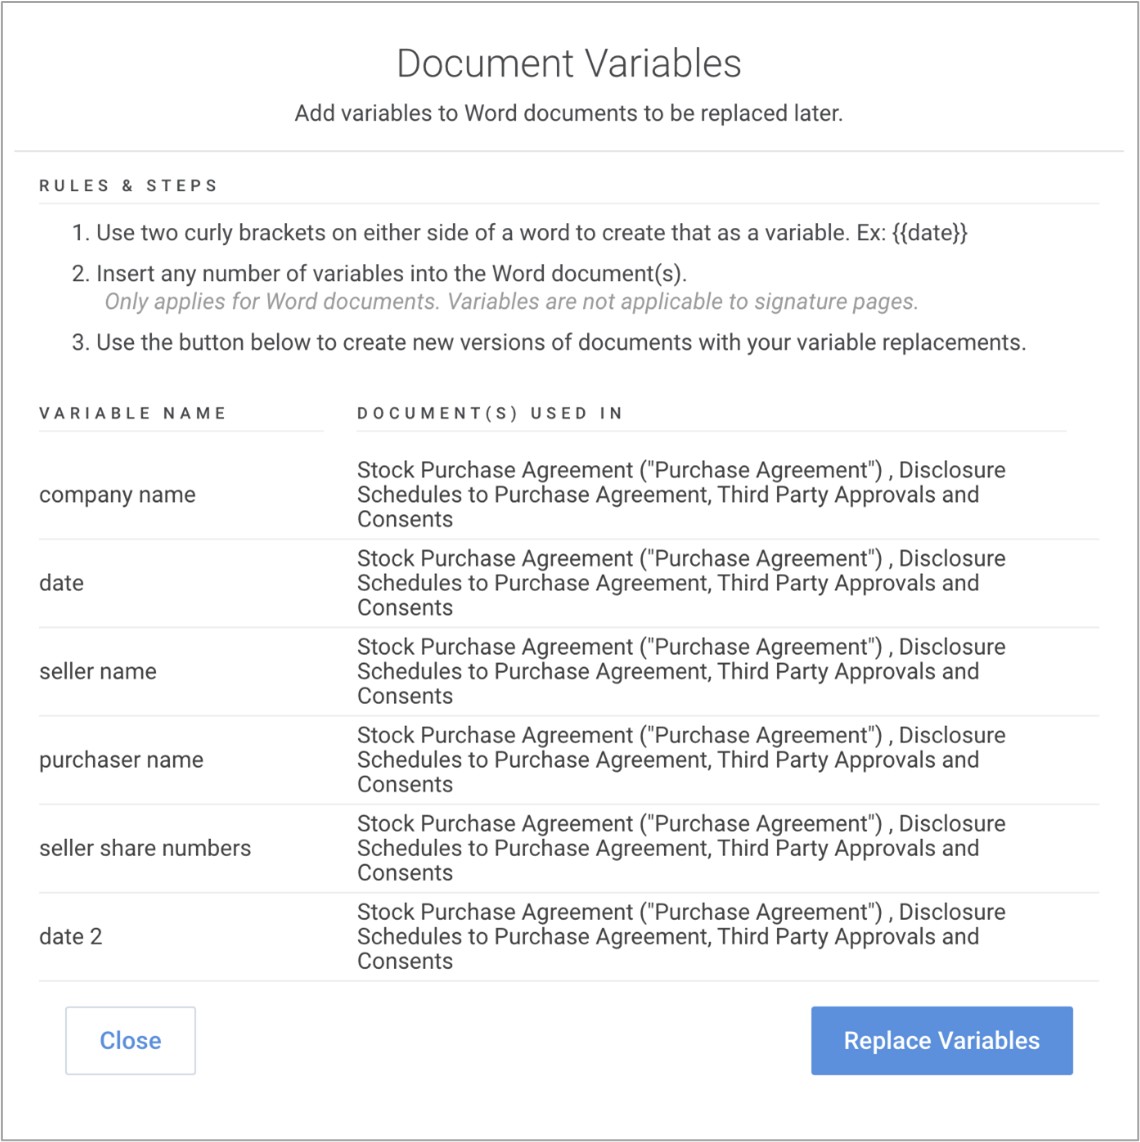
Task: Click the Replace Variables button
Action: pos(941,1040)
